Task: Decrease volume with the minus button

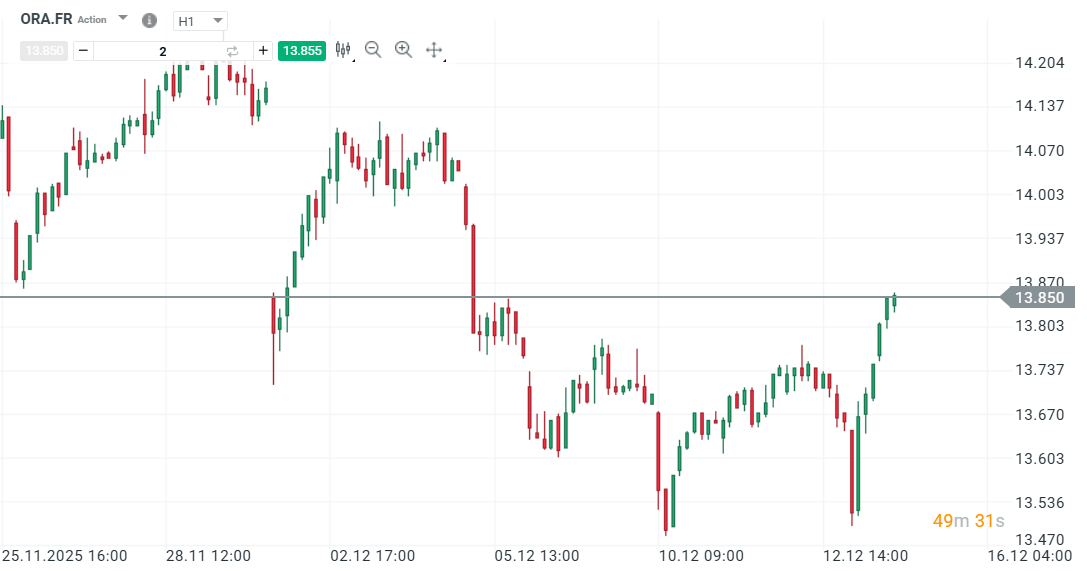Action: [x=83, y=50]
